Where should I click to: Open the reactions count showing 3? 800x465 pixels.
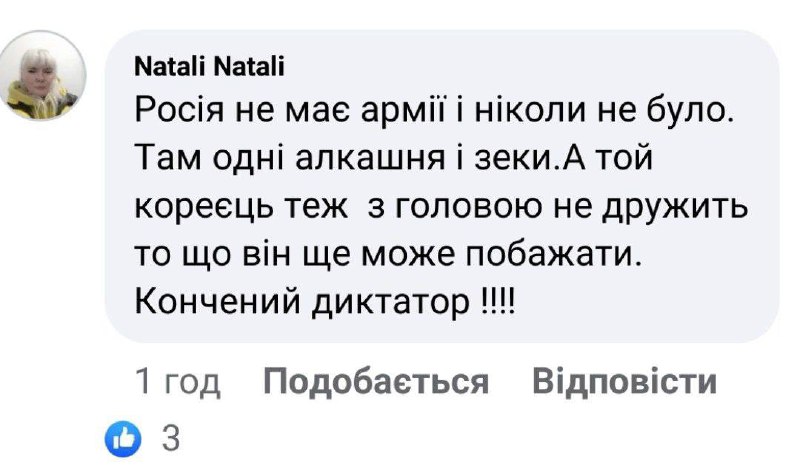click(x=169, y=438)
